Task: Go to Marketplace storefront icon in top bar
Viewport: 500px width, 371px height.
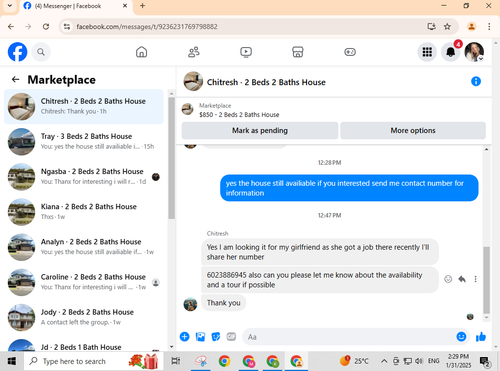Action: pyautogui.click(x=298, y=52)
